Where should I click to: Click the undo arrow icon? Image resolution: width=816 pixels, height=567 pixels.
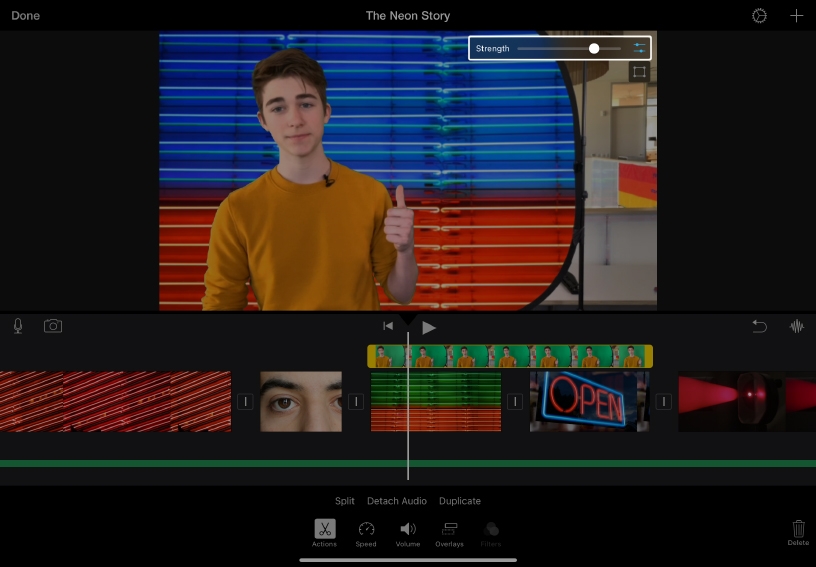[760, 326]
